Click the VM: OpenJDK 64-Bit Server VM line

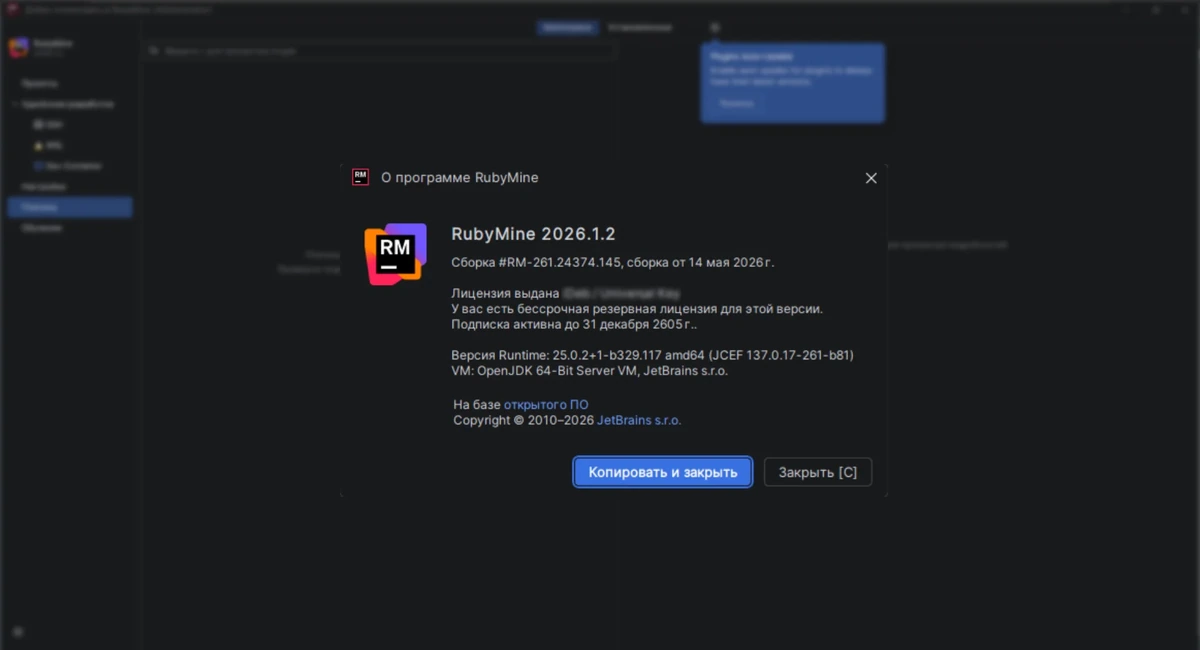click(590, 371)
